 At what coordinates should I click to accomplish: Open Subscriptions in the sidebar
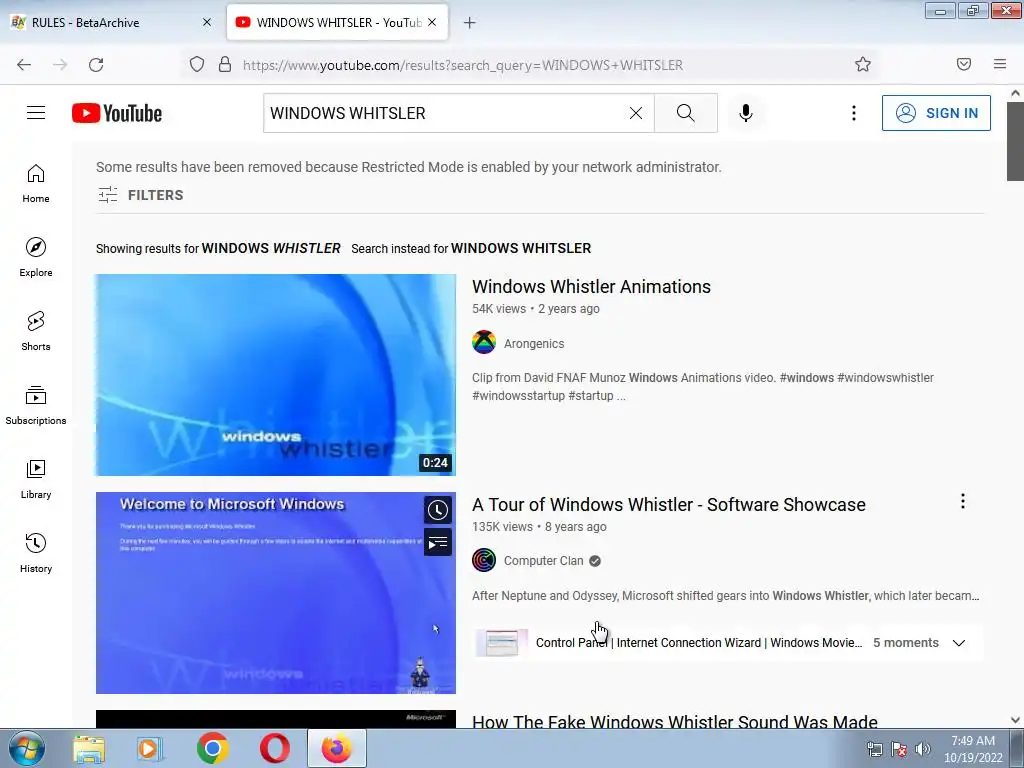point(36,406)
